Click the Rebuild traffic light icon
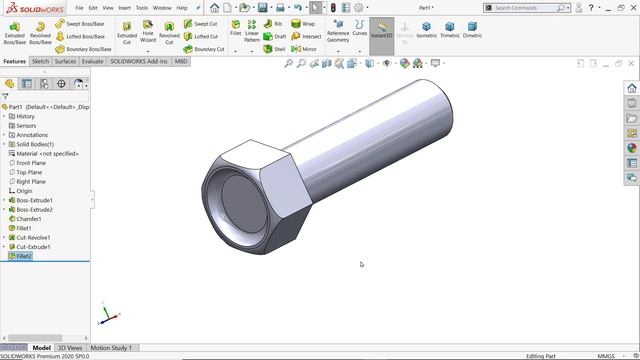 (333, 7)
